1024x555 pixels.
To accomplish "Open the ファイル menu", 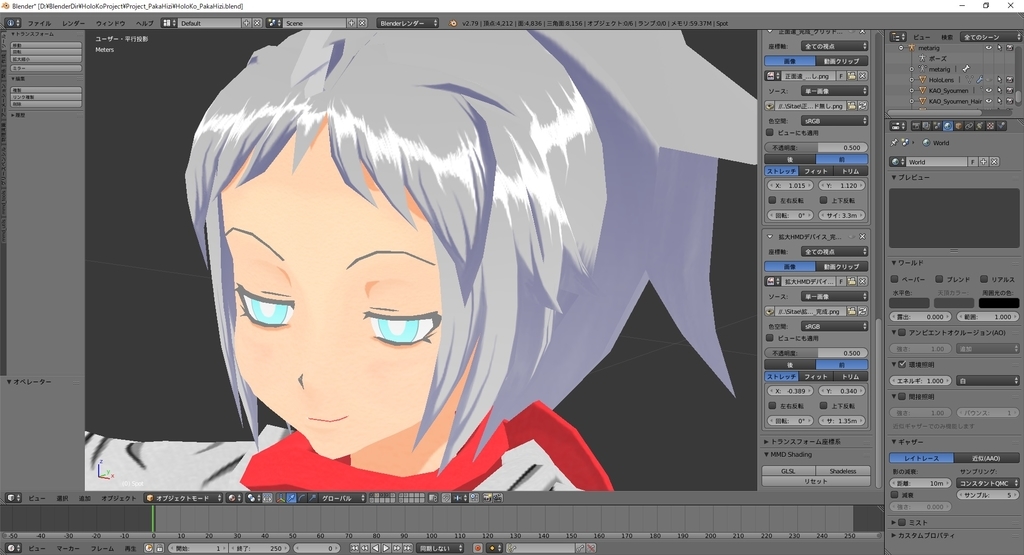I will (39, 23).
